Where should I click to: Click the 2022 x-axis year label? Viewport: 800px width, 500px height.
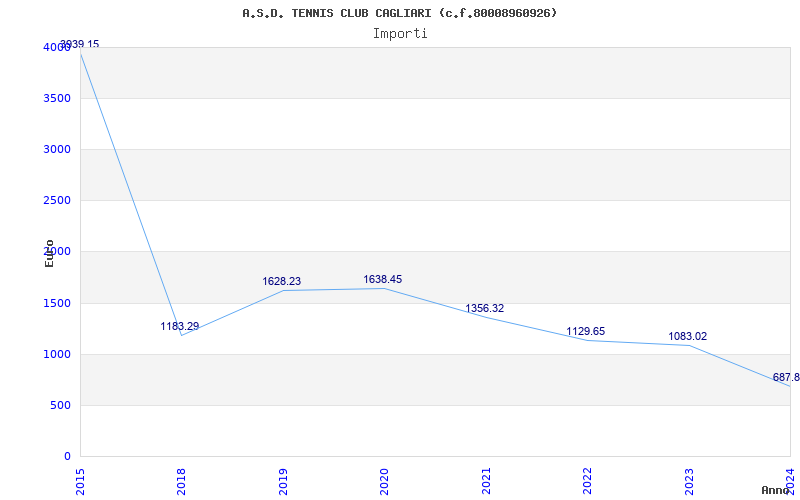pyautogui.click(x=588, y=480)
